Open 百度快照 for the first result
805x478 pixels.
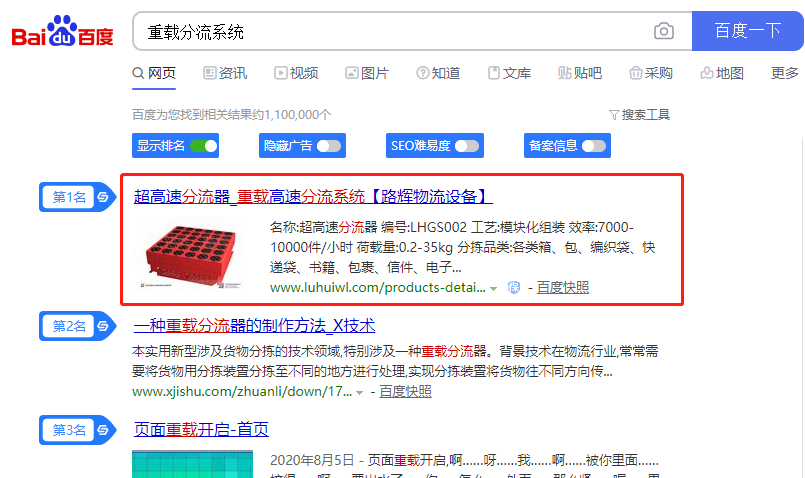point(563,288)
